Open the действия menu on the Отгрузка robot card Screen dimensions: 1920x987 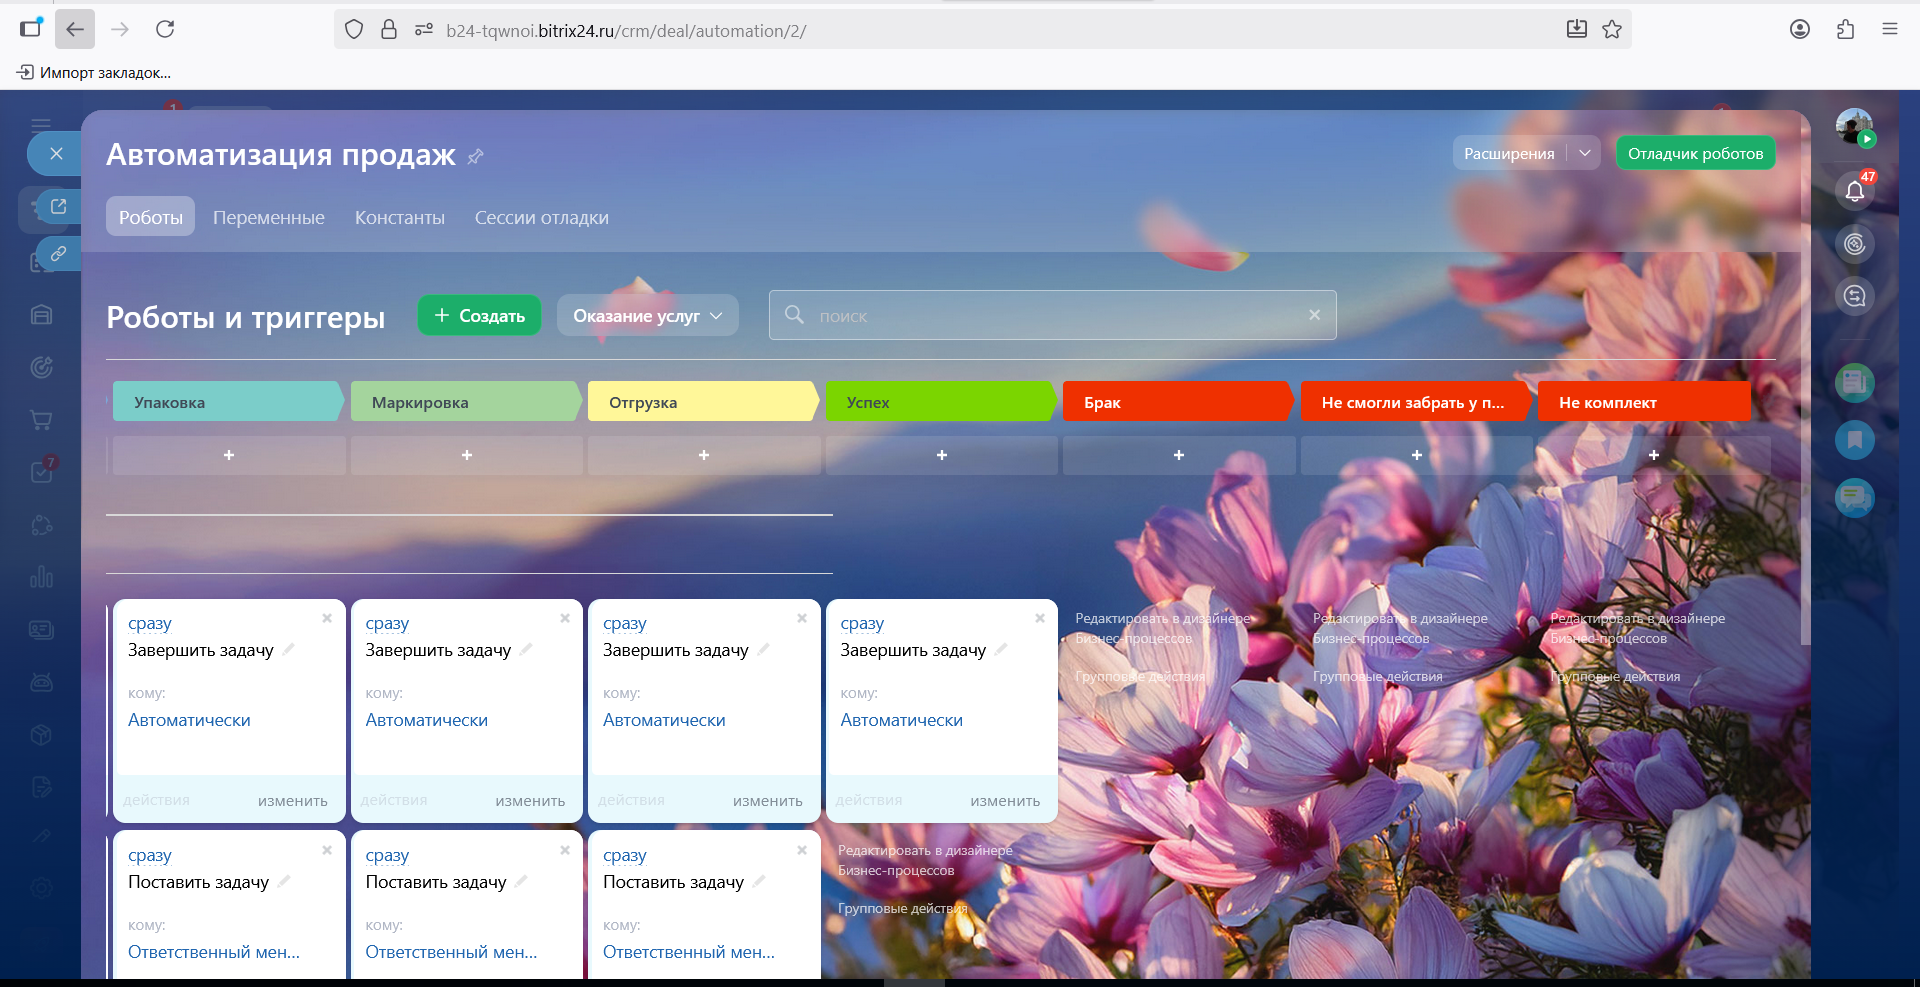(x=631, y=800)
